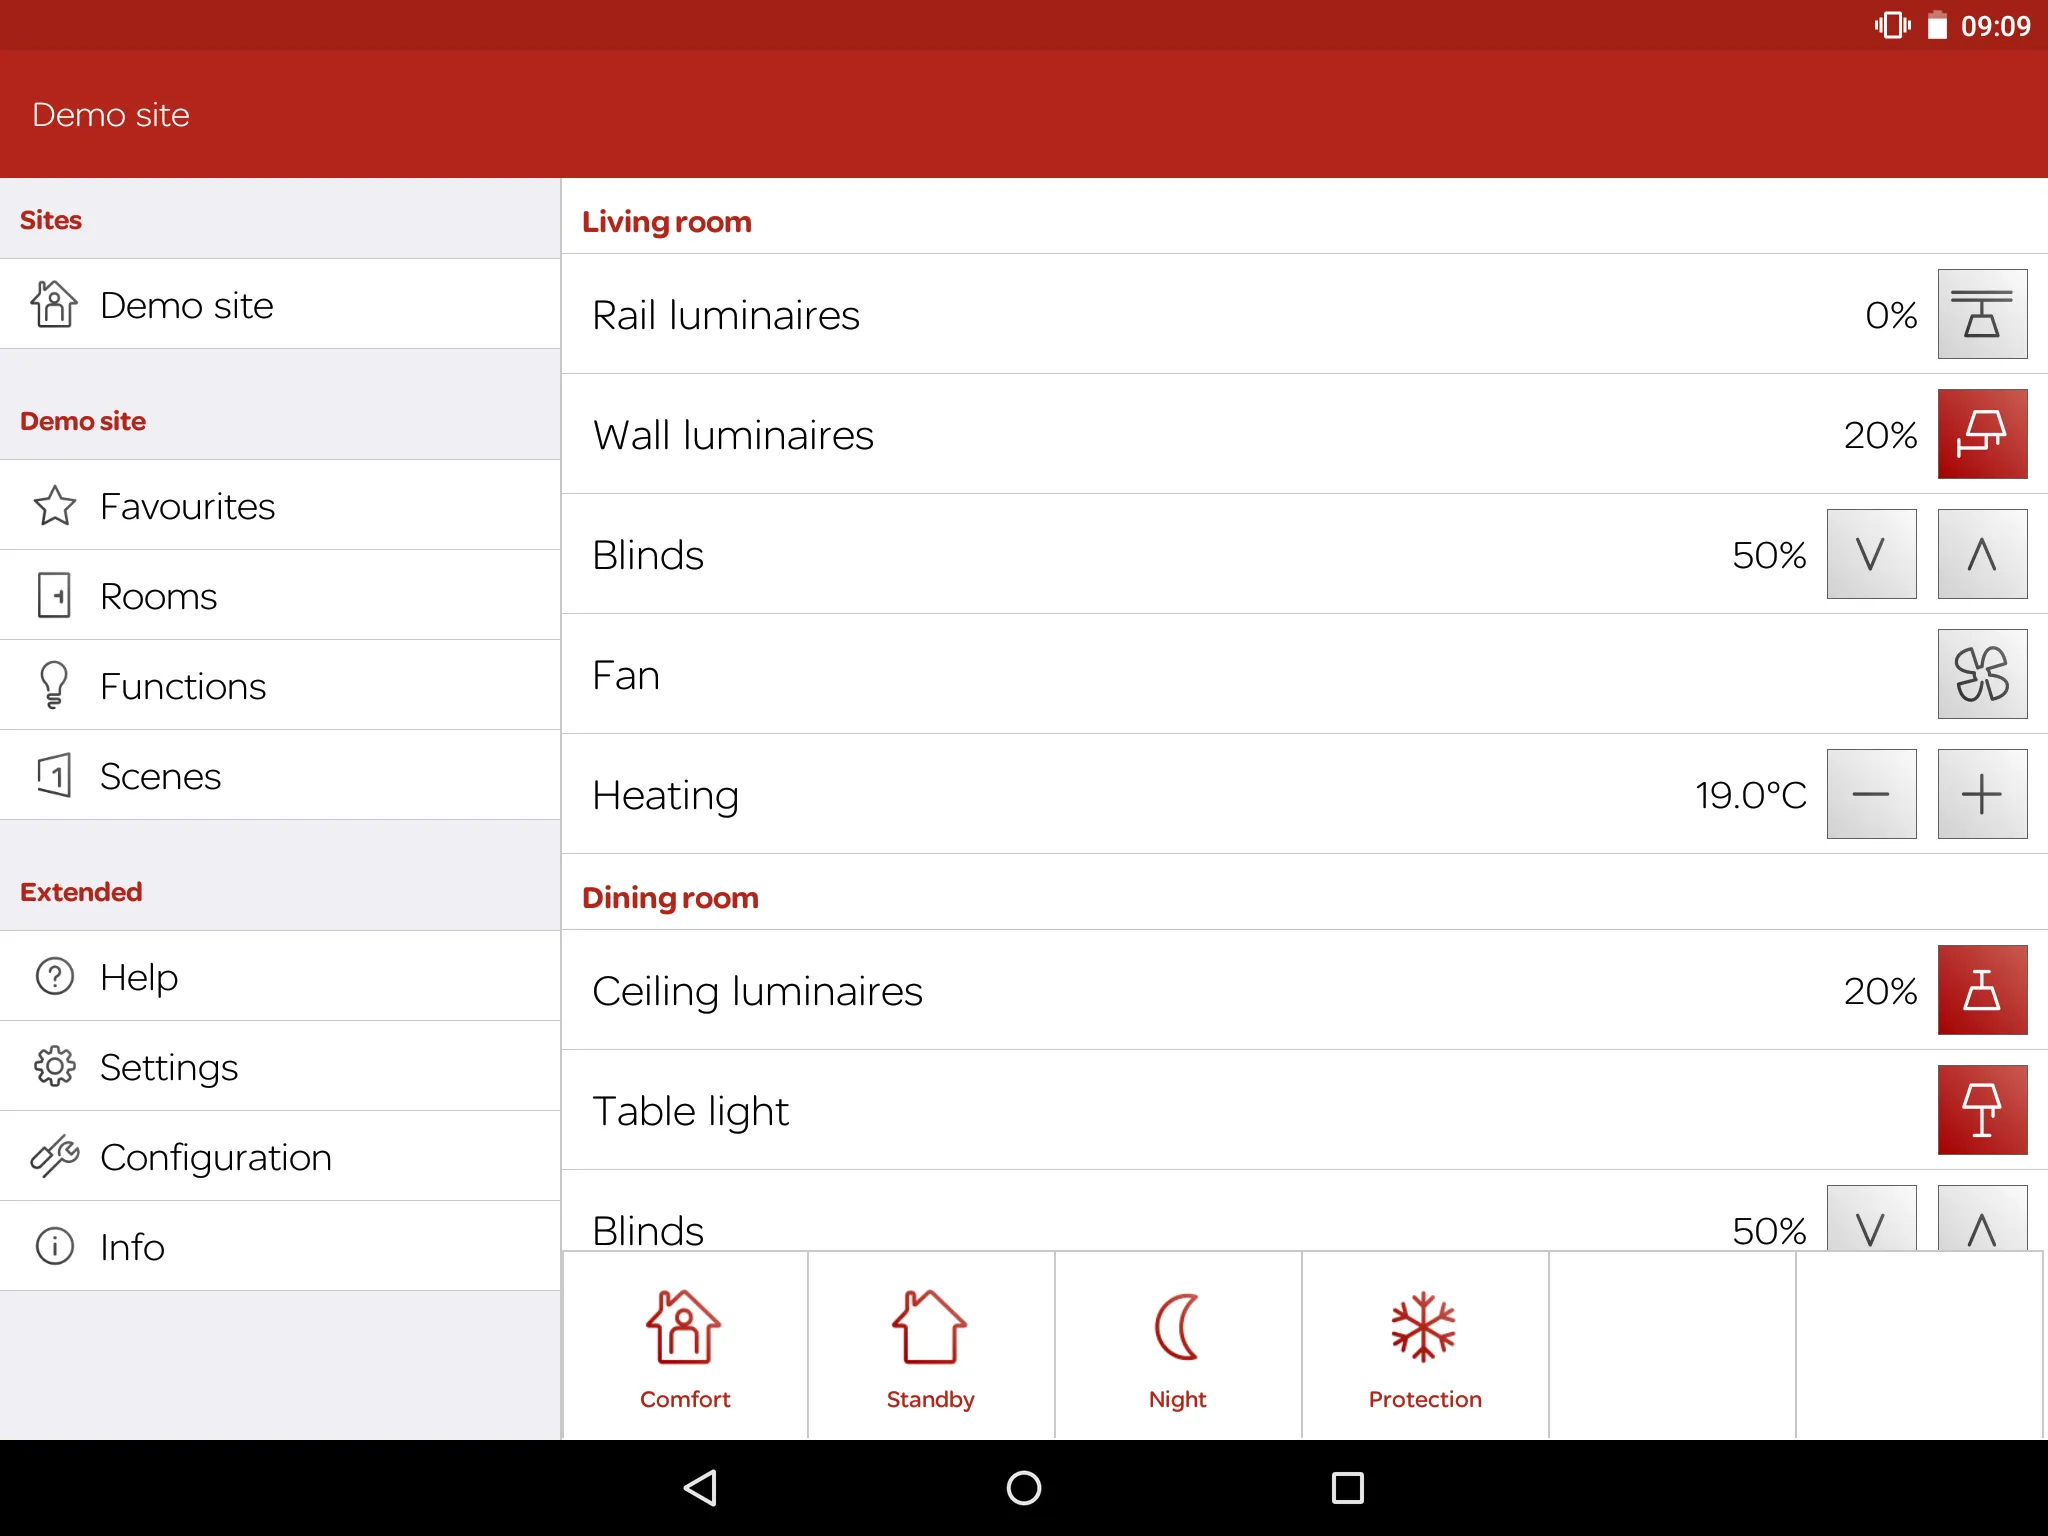Raise the Living room blinds
Screen dimensions: 2048x1536
[x=1982, y=554]
